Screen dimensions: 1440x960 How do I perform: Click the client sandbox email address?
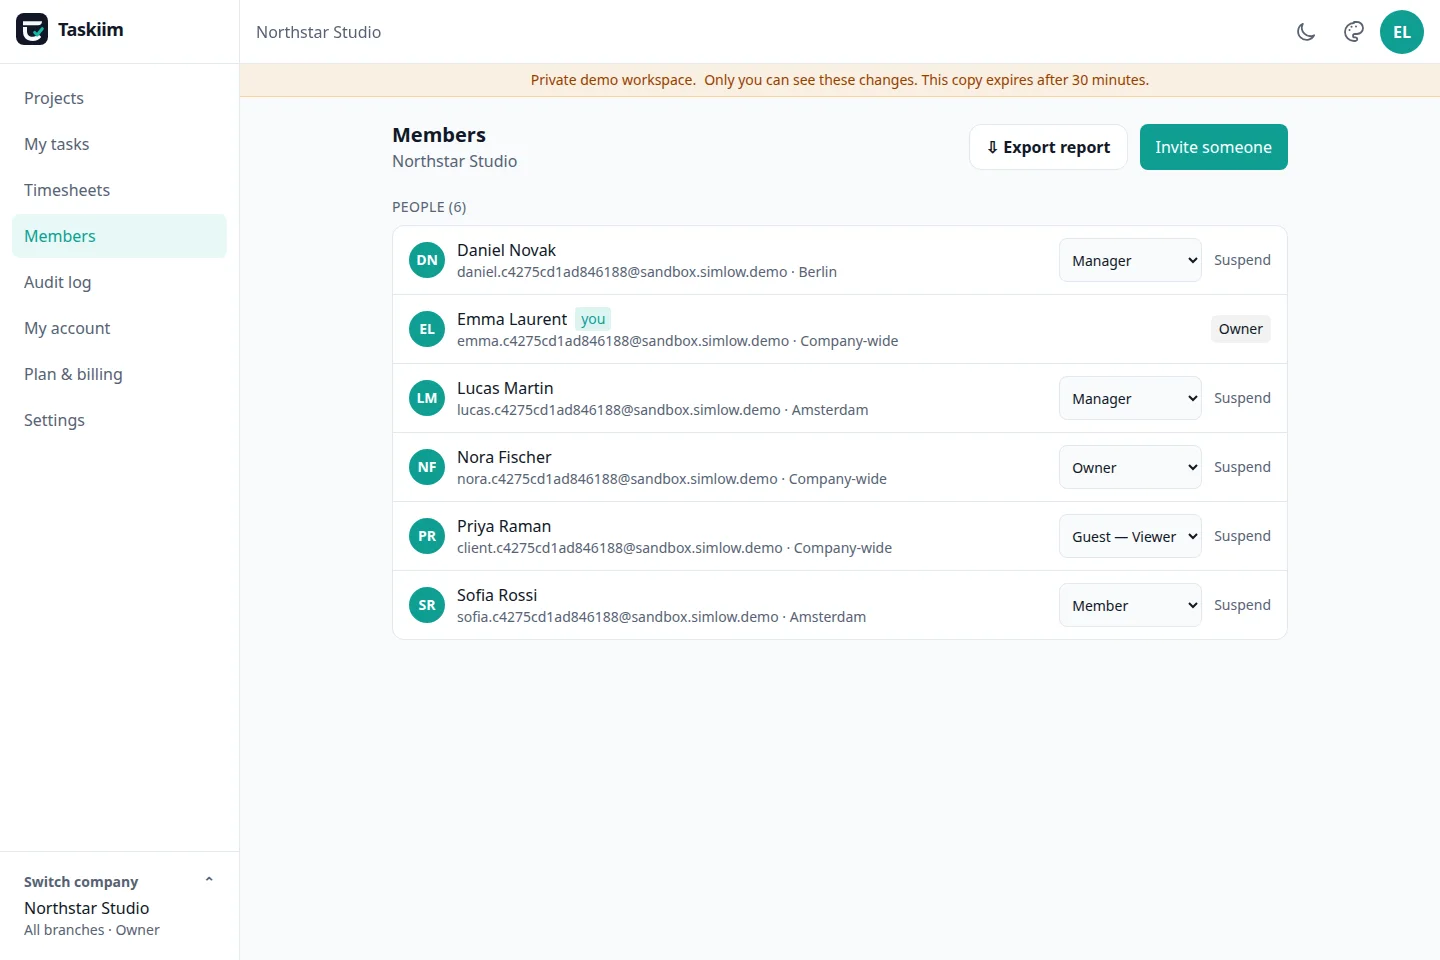[x=620, y=548]
